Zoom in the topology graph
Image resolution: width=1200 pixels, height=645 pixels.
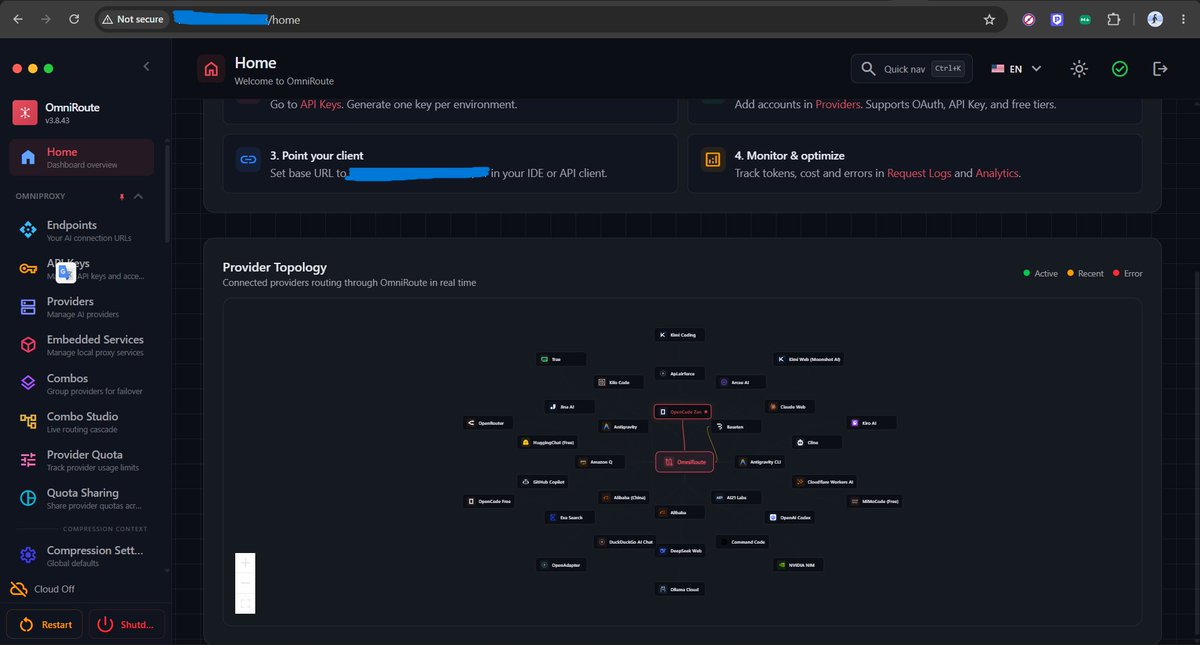(x=246, y=563)
